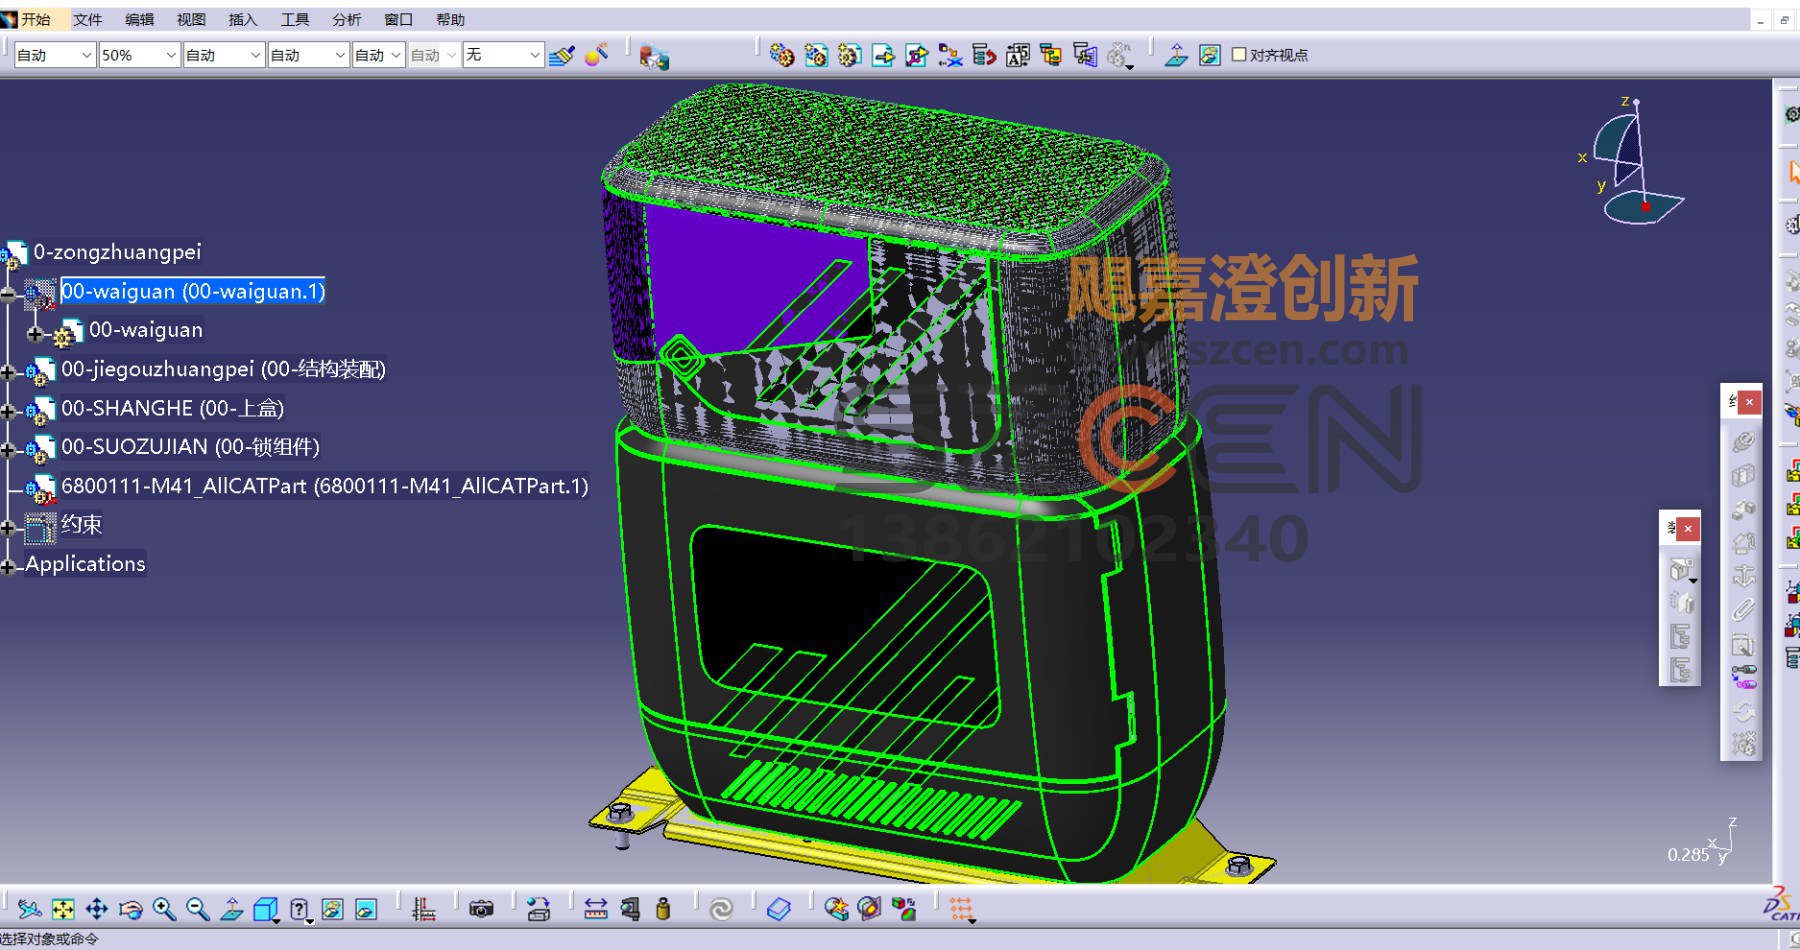Expand the Applications tree node
This screenshot has height=950, width=1800.
tap(8, 567)
